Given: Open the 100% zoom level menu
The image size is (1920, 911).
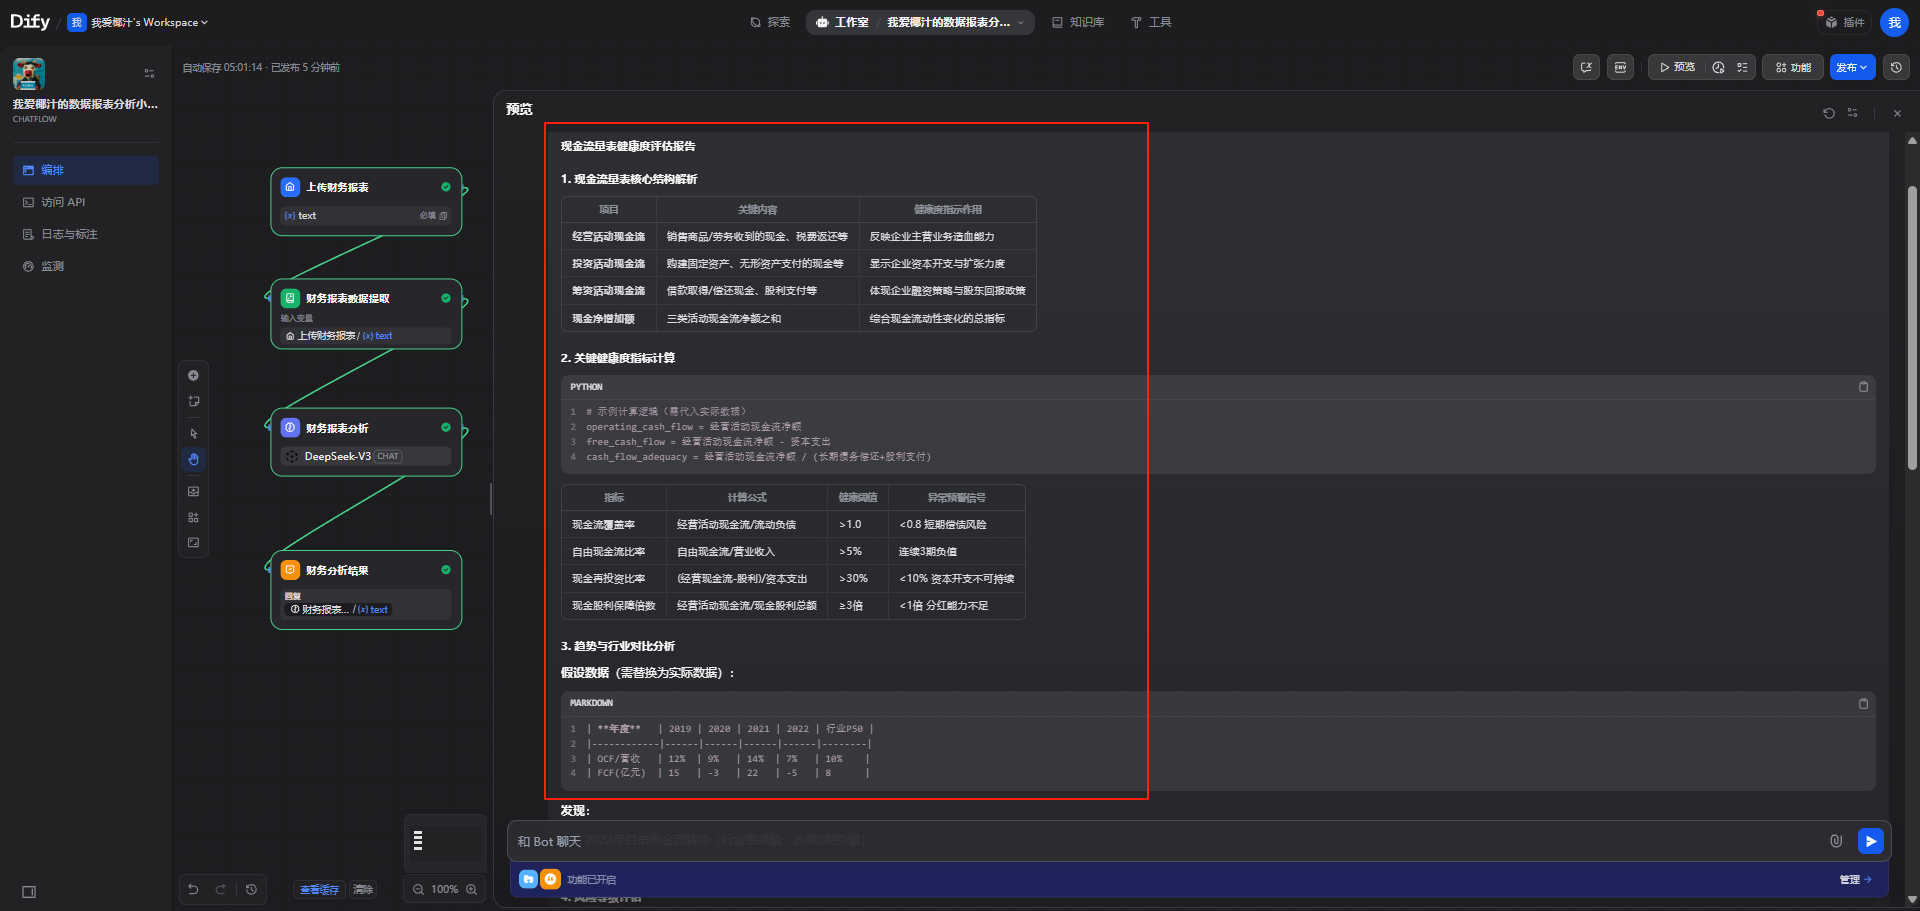Looking at the screenshot, I should (x=445, y=889).
